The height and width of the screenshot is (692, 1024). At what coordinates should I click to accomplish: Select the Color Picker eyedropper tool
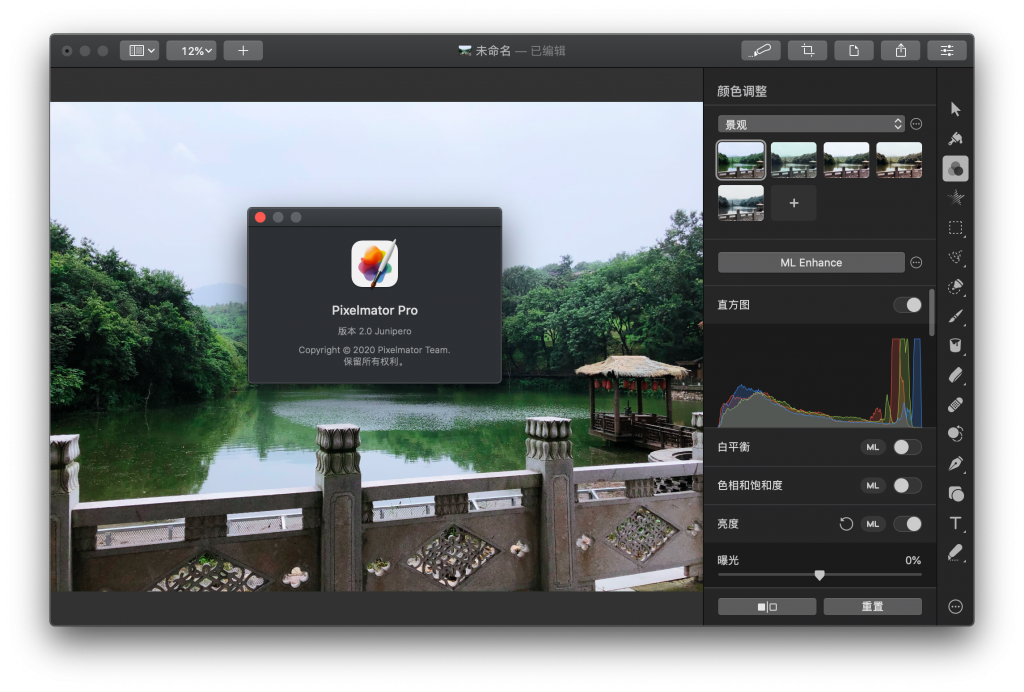click(955, 553)
